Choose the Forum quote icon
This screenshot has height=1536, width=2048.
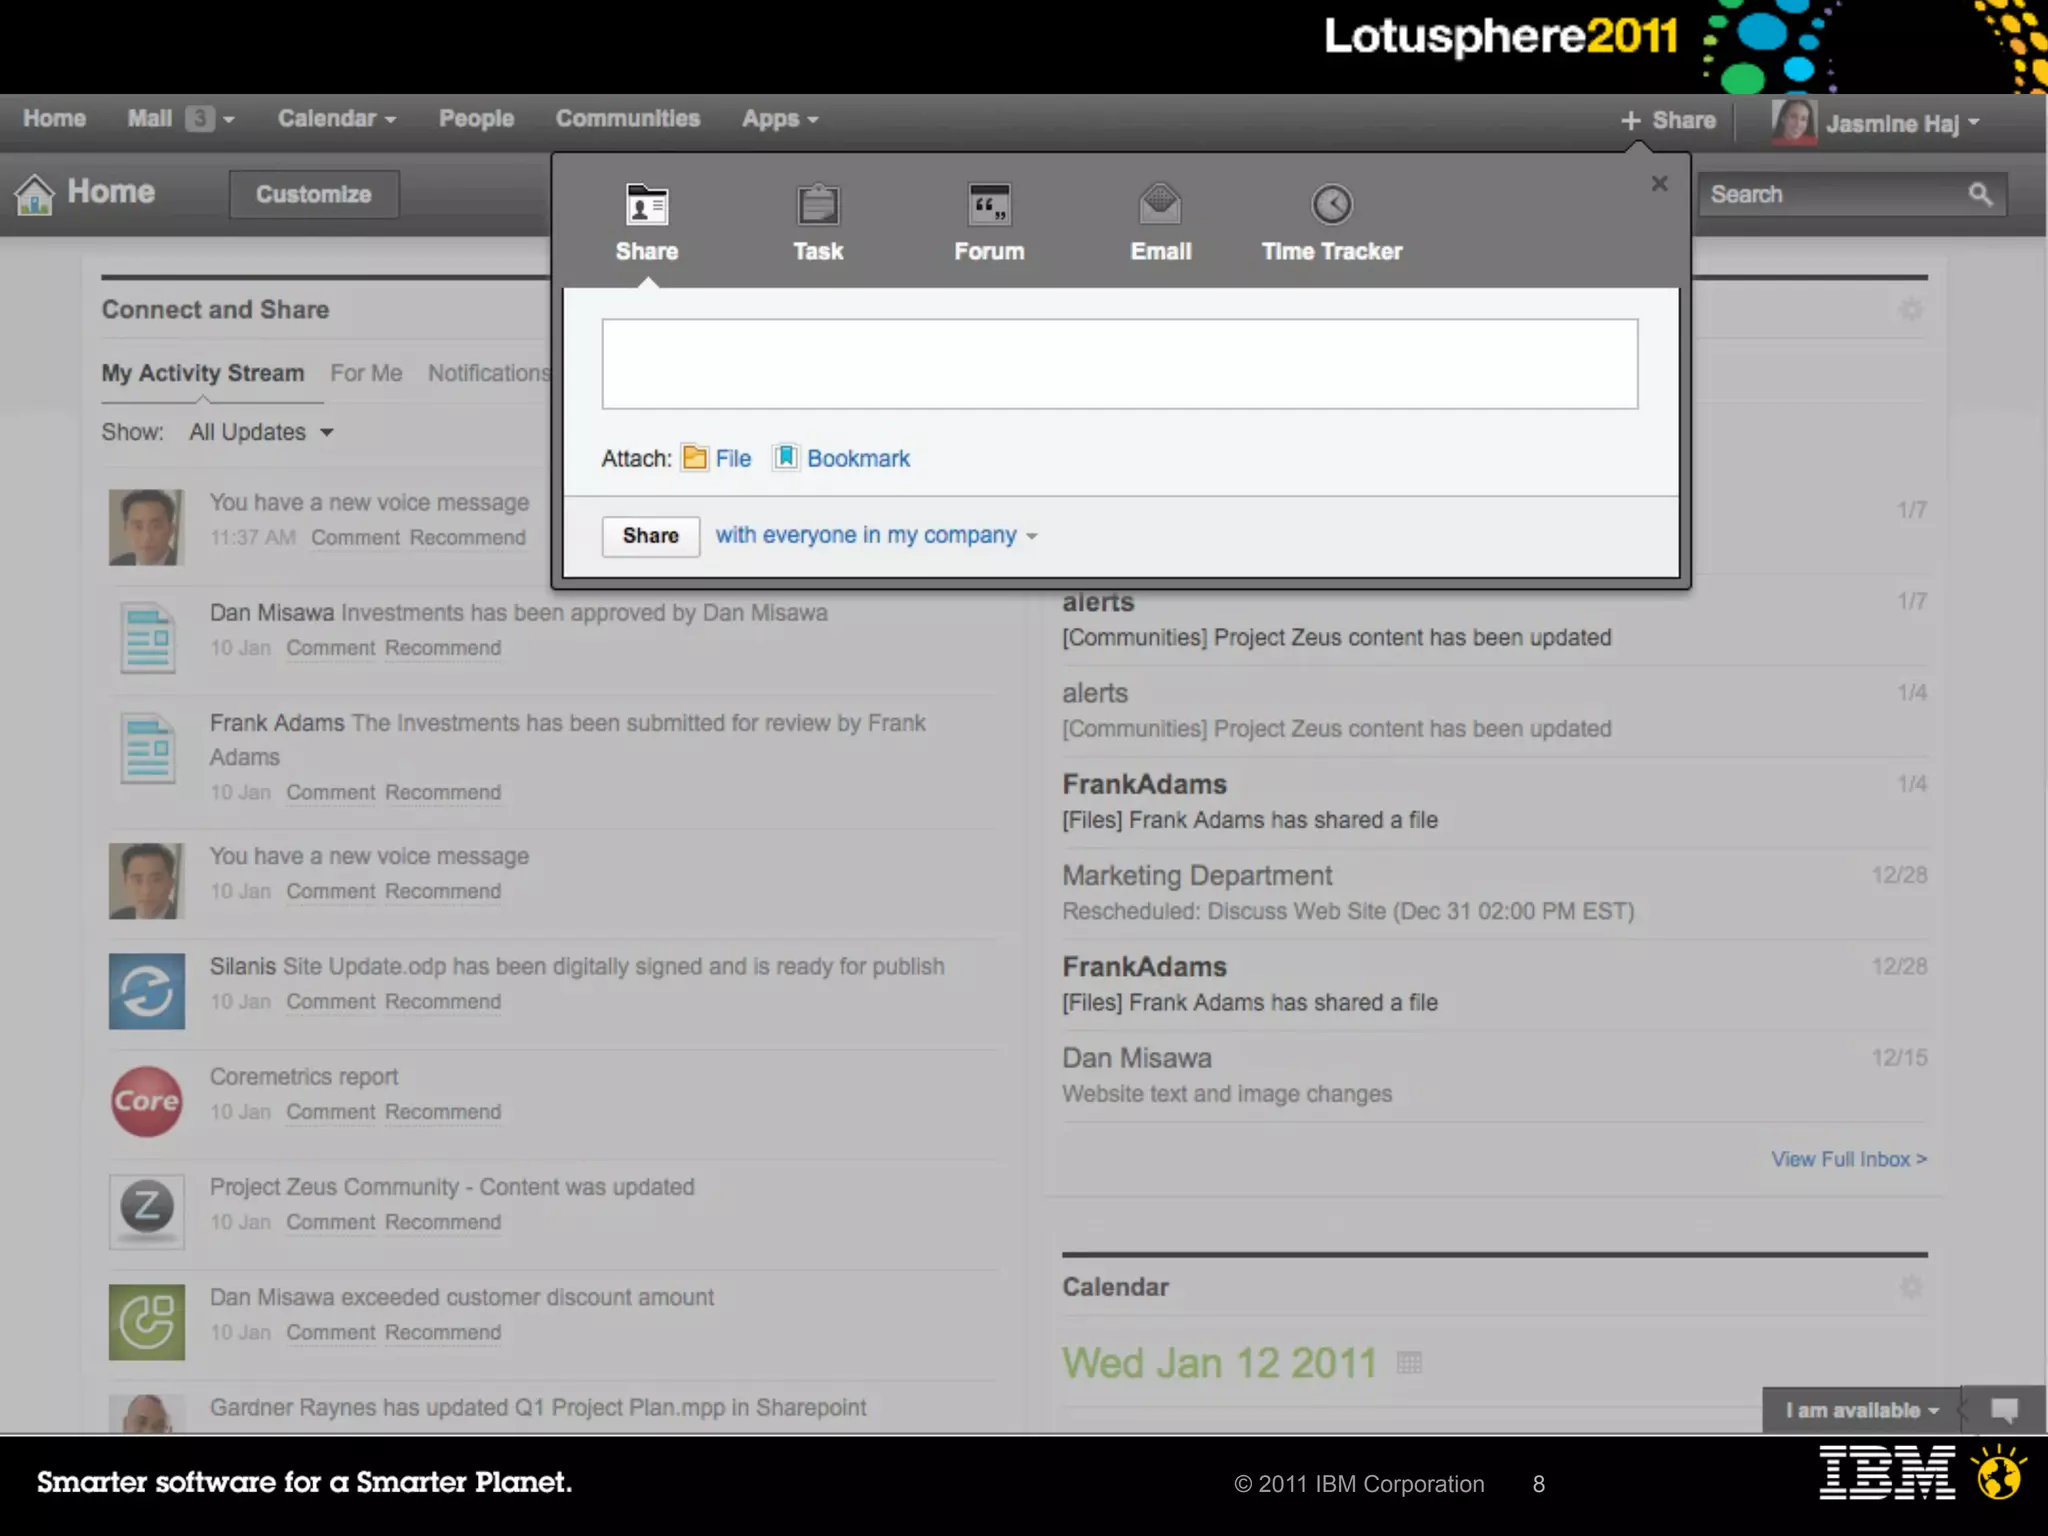989,205
